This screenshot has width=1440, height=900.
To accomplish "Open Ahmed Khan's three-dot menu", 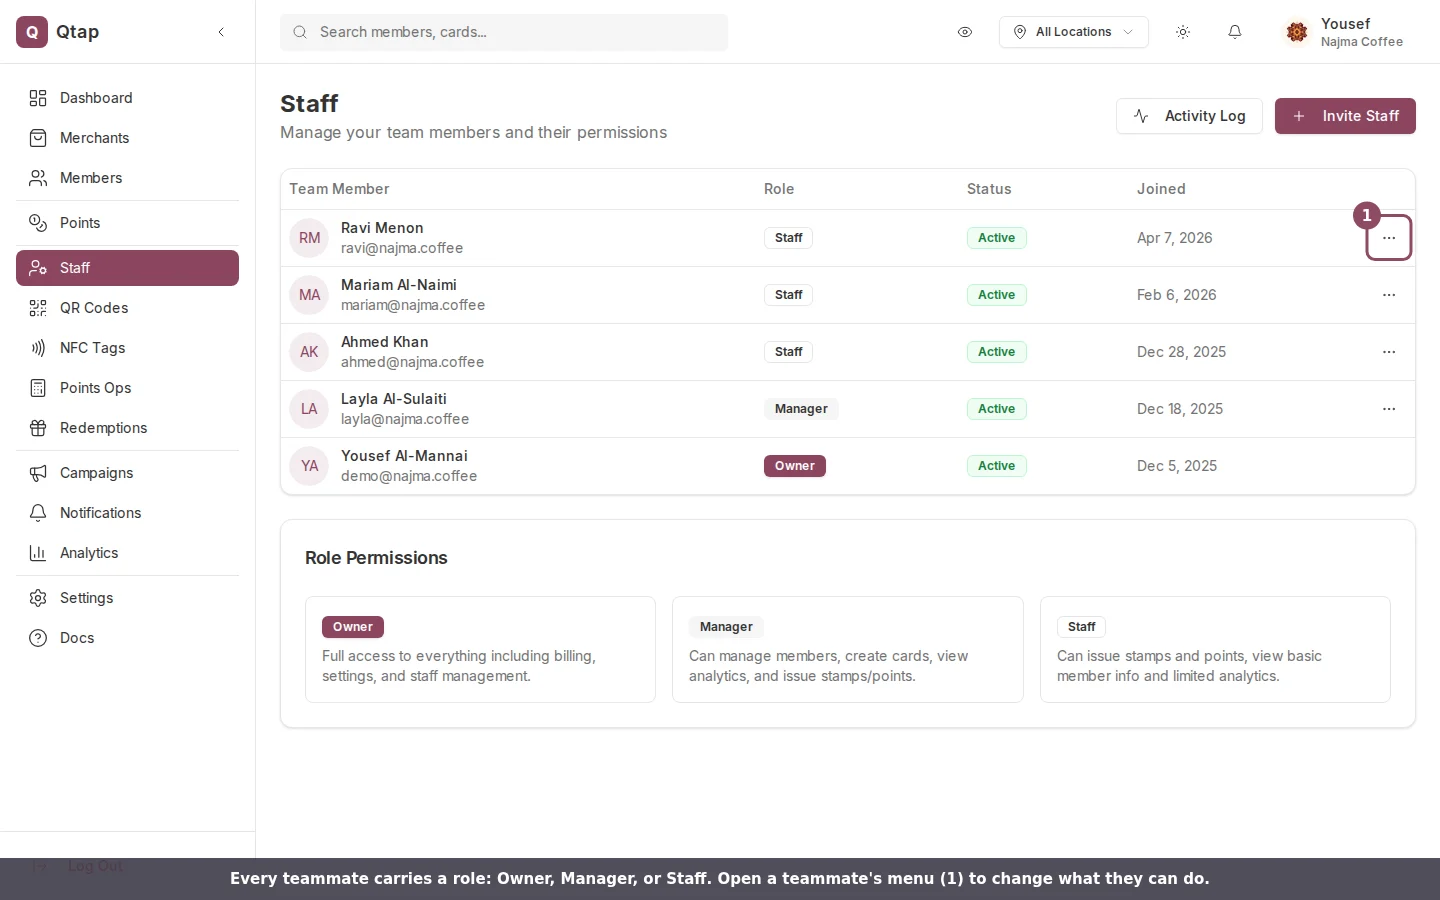I will (1389, 352).
